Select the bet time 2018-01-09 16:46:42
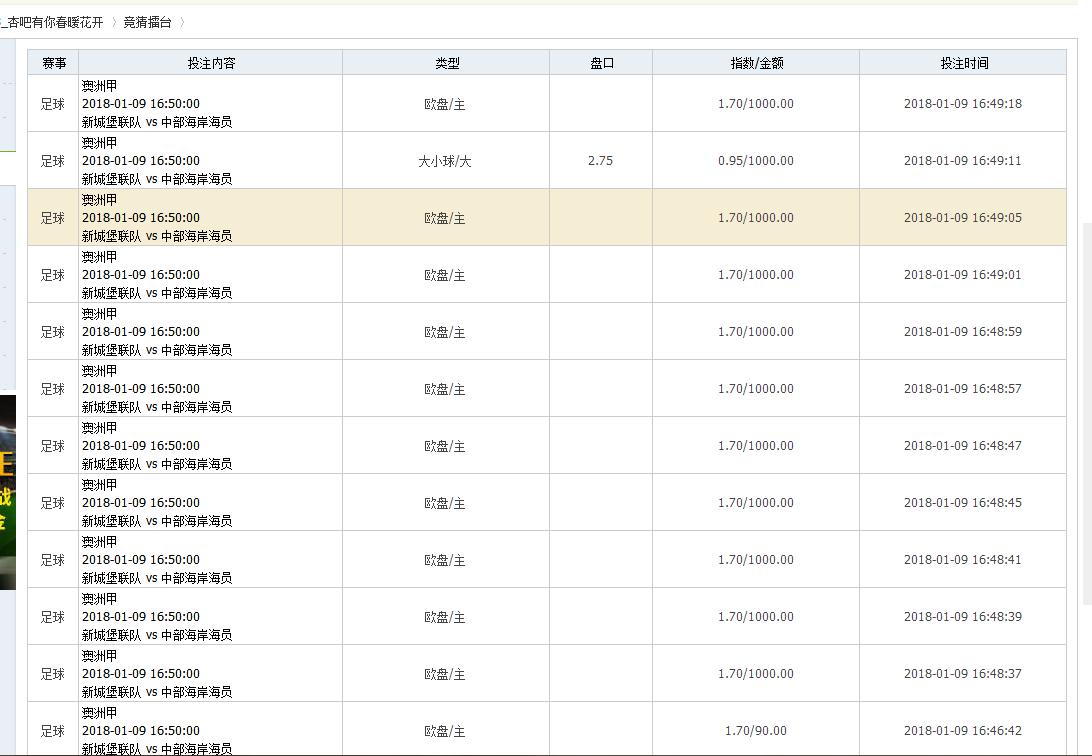Screen dimensions: 1092x756 point(962,731)
